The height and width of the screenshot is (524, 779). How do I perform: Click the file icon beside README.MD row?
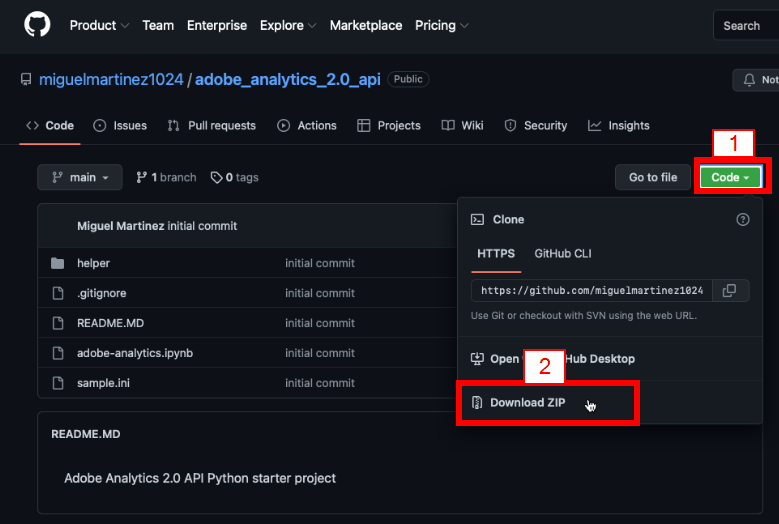click(x=58, y=323)
